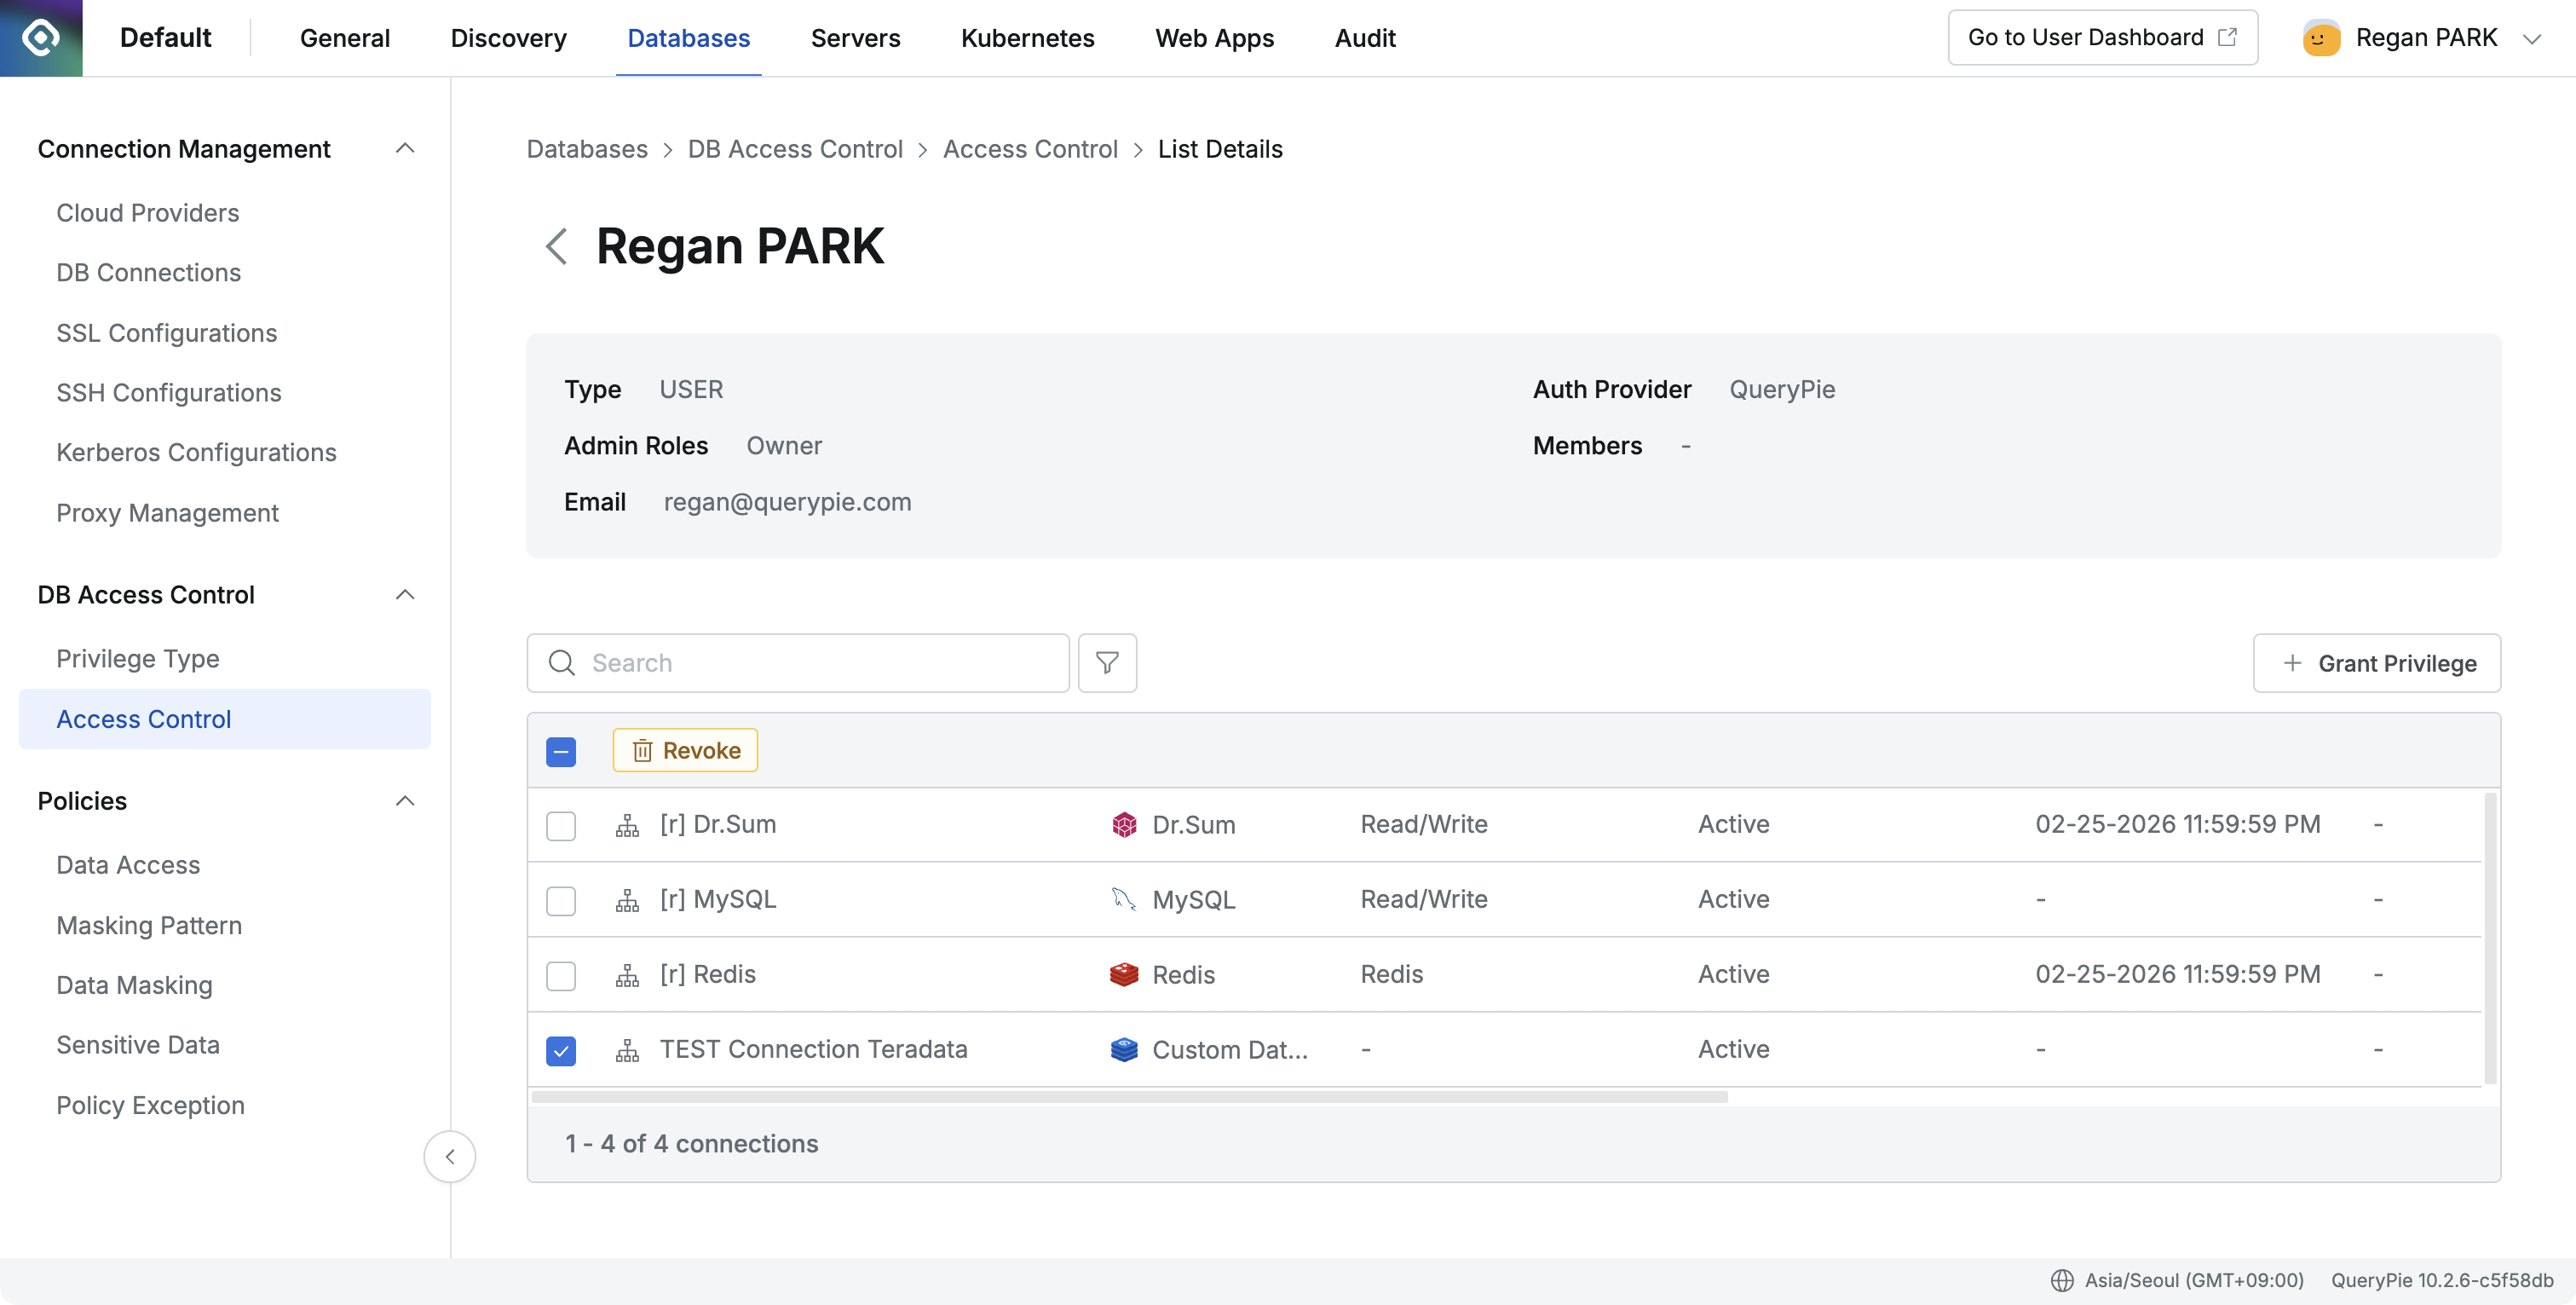This screenshot has height=1305, width=2576.
Task: Check the [r] Dr.Sum row checkbox
Action: pos(561,826)
